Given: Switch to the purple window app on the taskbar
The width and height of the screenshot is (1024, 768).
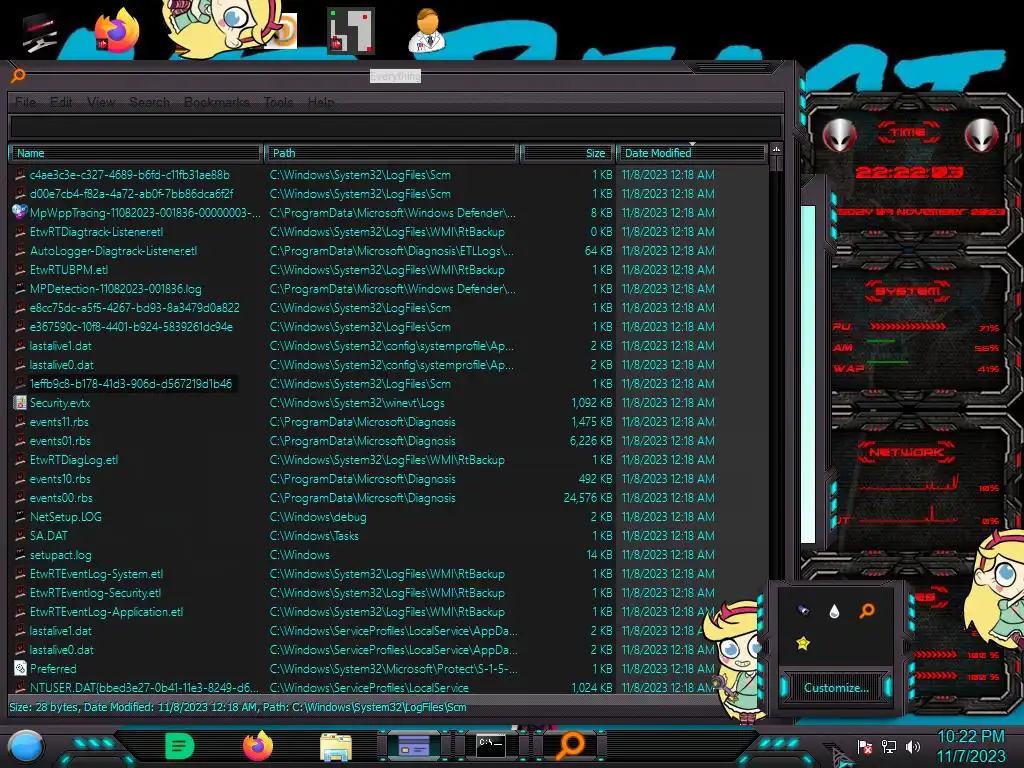Looking at the screenshot, I should [x=414, y=745].
